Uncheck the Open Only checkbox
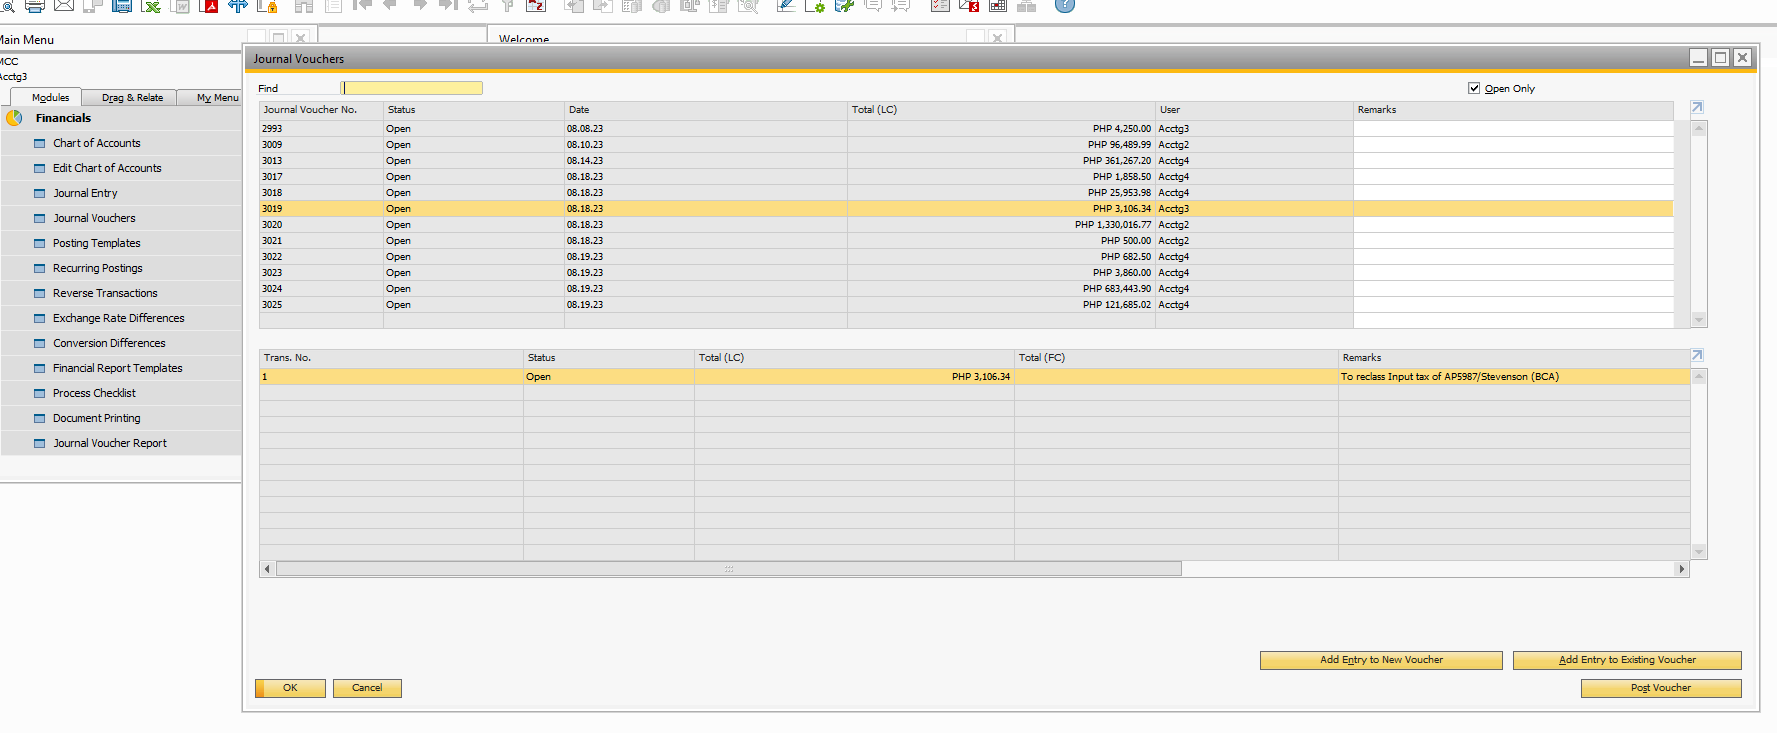Screen dimensions: 1777x733 (1474, 88)
